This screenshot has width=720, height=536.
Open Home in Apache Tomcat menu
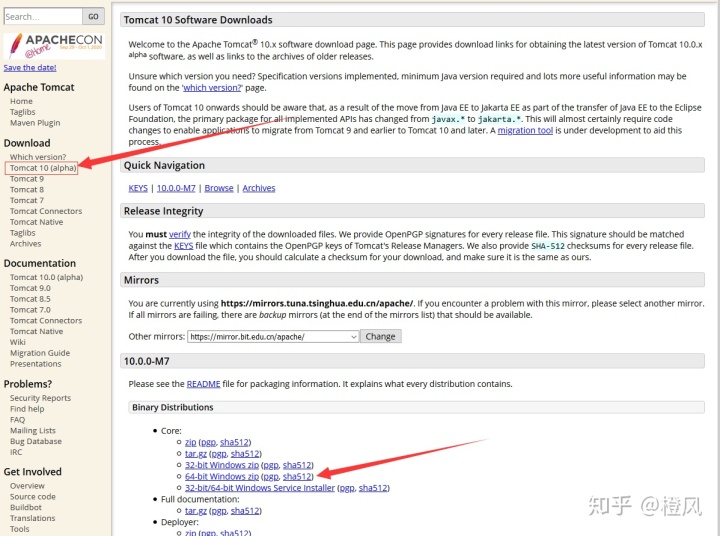(21, 101)
